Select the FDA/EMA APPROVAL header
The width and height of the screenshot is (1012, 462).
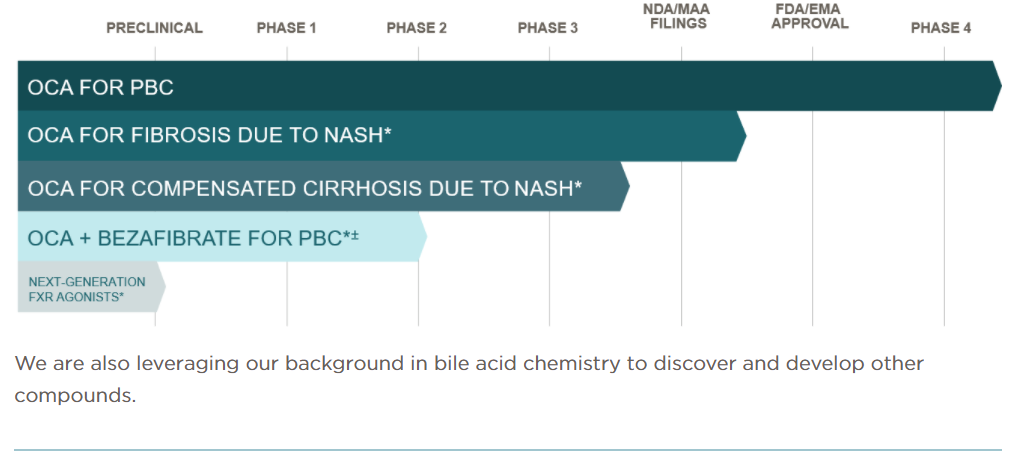click(810, 17)
